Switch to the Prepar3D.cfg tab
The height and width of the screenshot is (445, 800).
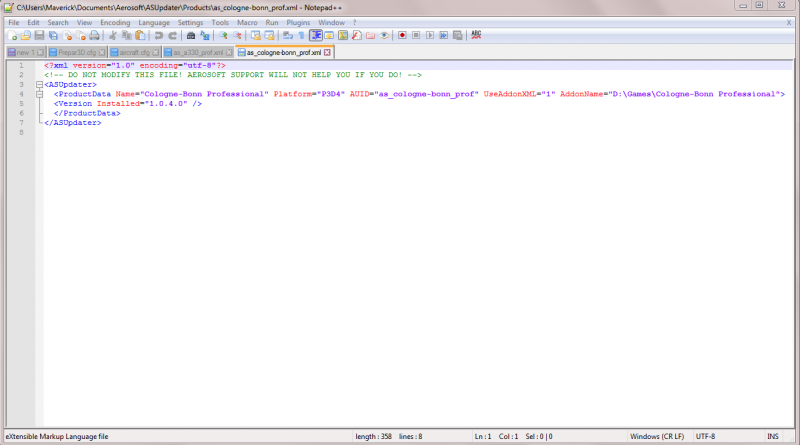[x=77, y=52]
